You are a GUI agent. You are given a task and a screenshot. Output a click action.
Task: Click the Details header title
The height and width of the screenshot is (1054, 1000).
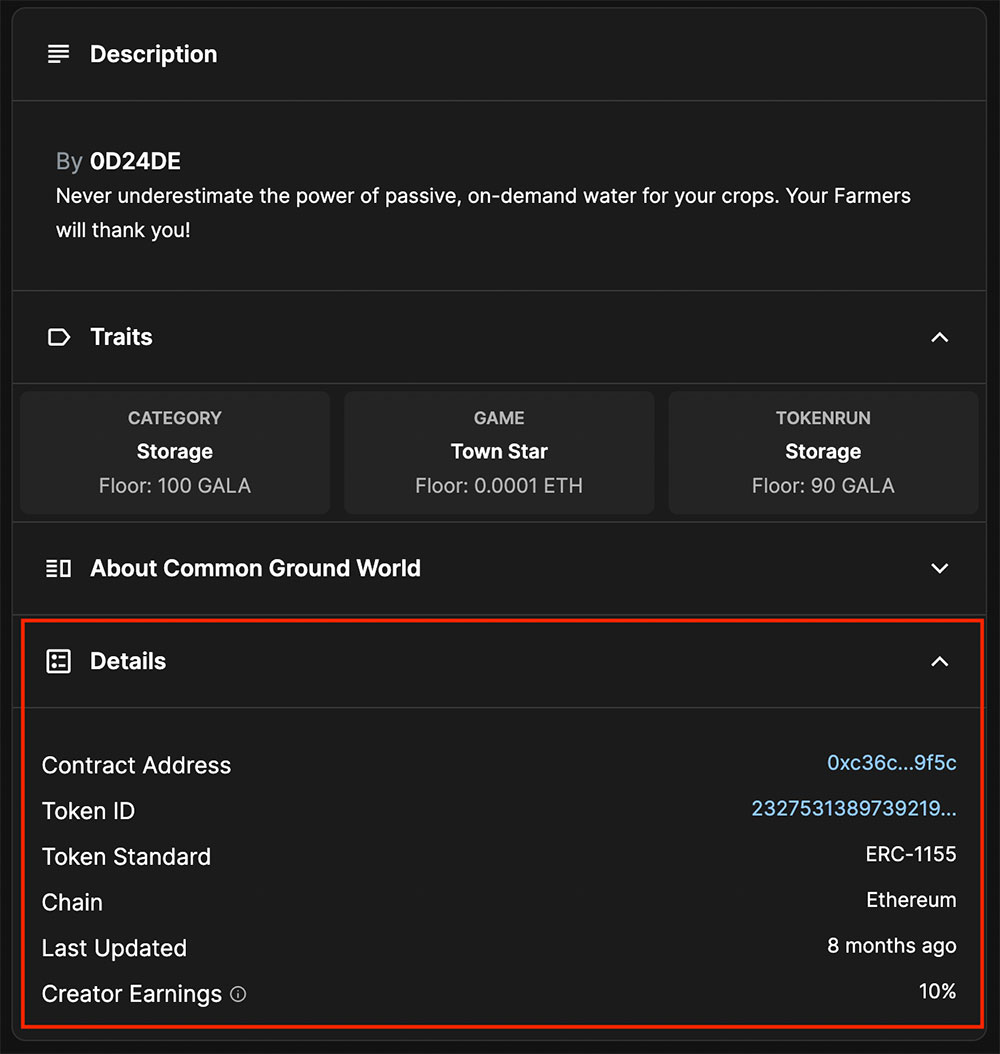click(x=128, y=661)
